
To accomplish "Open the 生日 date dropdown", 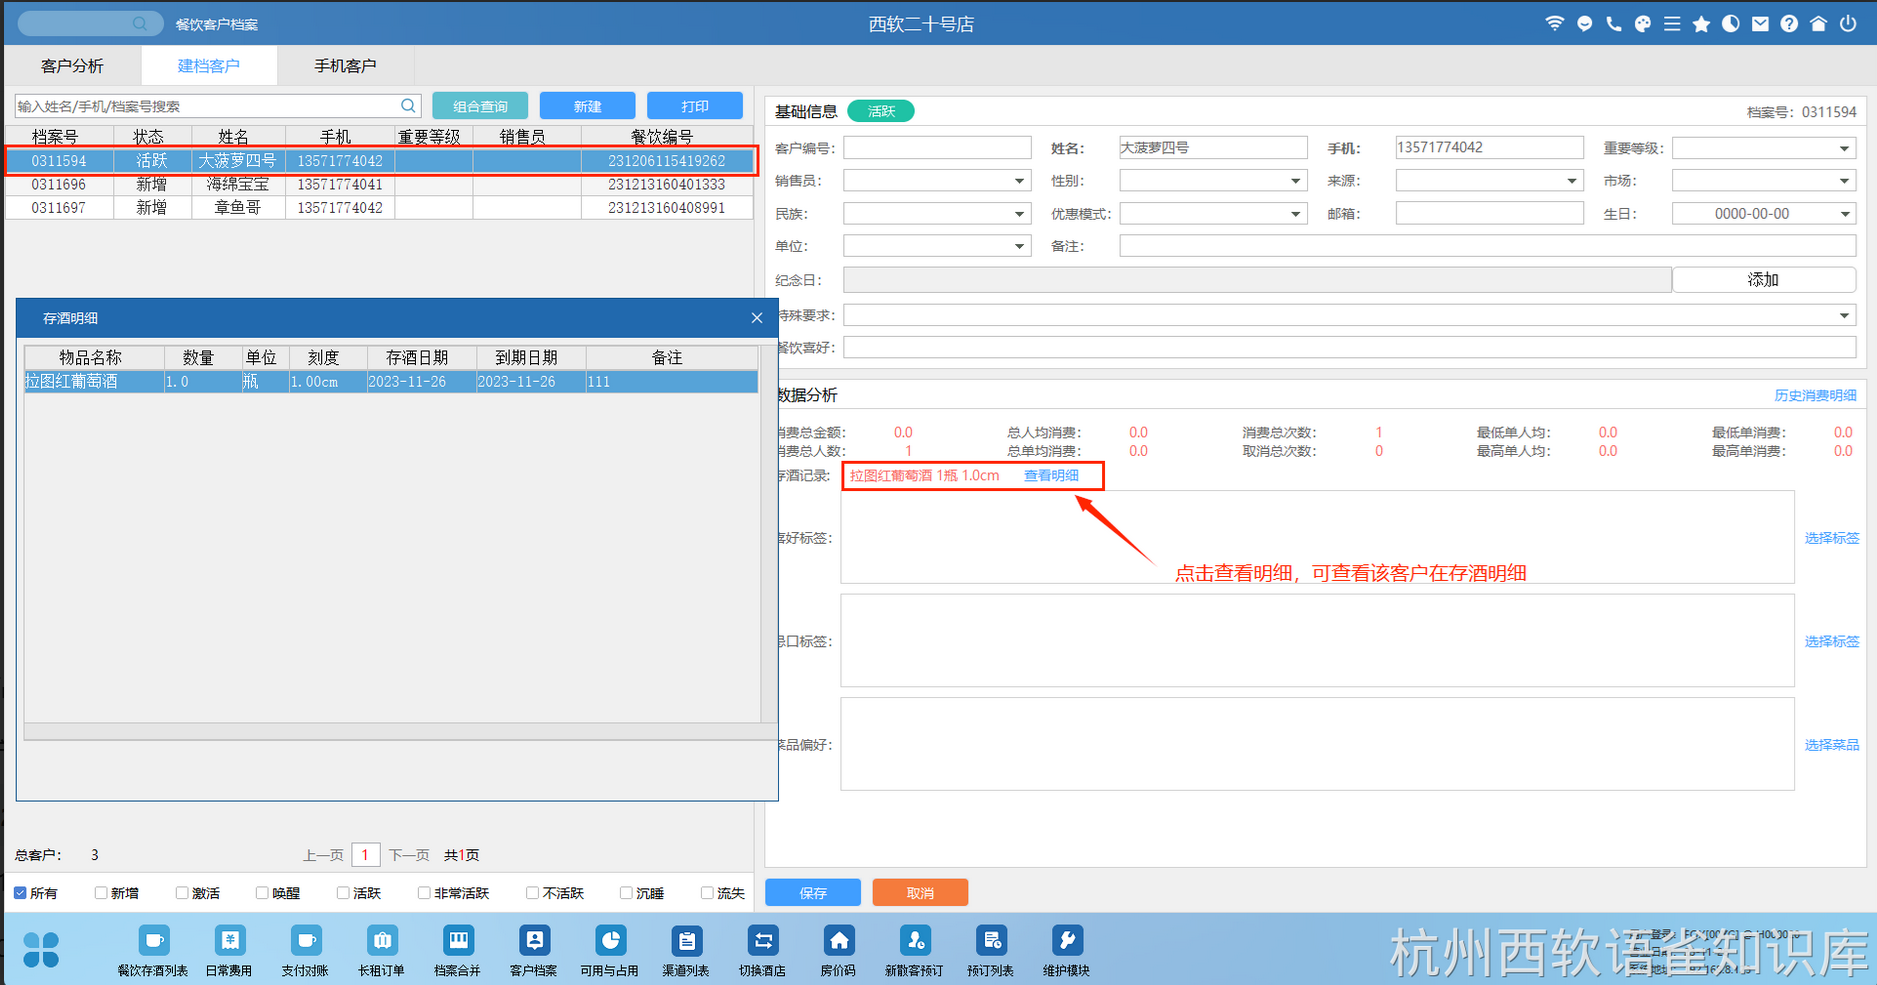I will pyautogui.click(x=1844, y=214).
